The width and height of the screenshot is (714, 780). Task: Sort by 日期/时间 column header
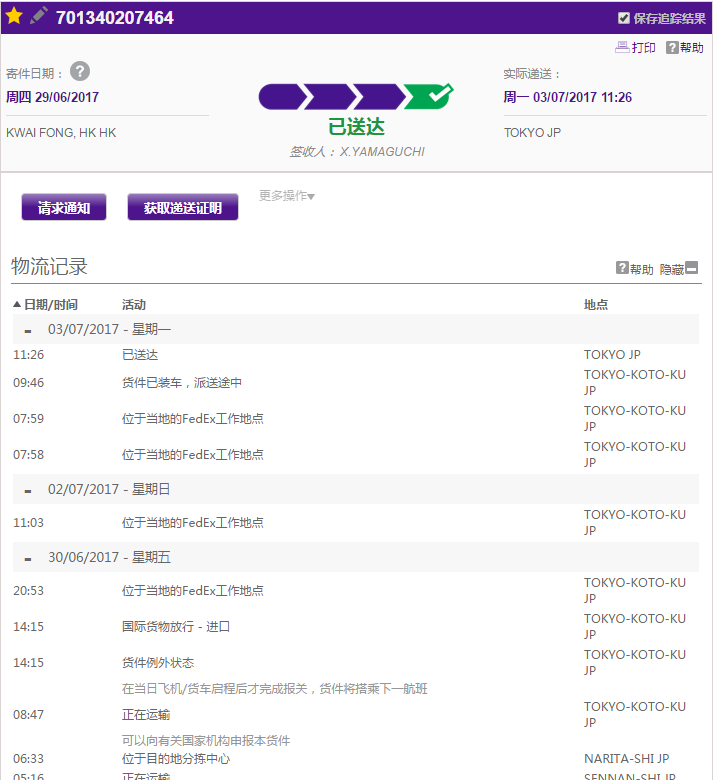45,304
